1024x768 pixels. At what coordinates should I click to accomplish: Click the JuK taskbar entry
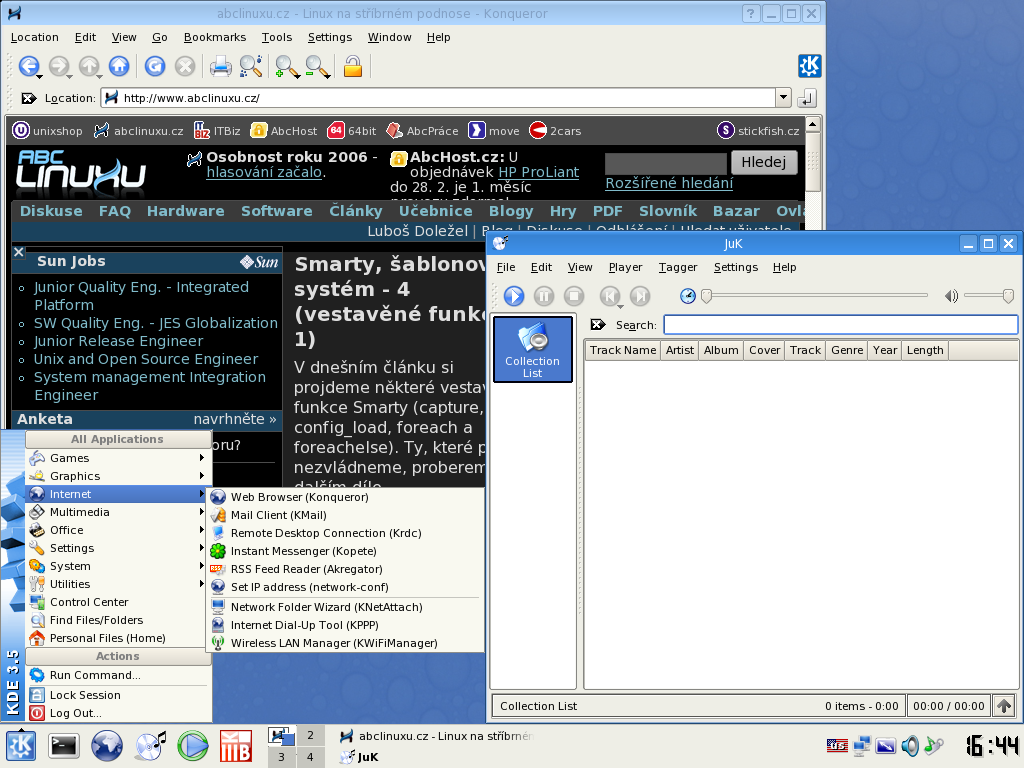(436, 757)
